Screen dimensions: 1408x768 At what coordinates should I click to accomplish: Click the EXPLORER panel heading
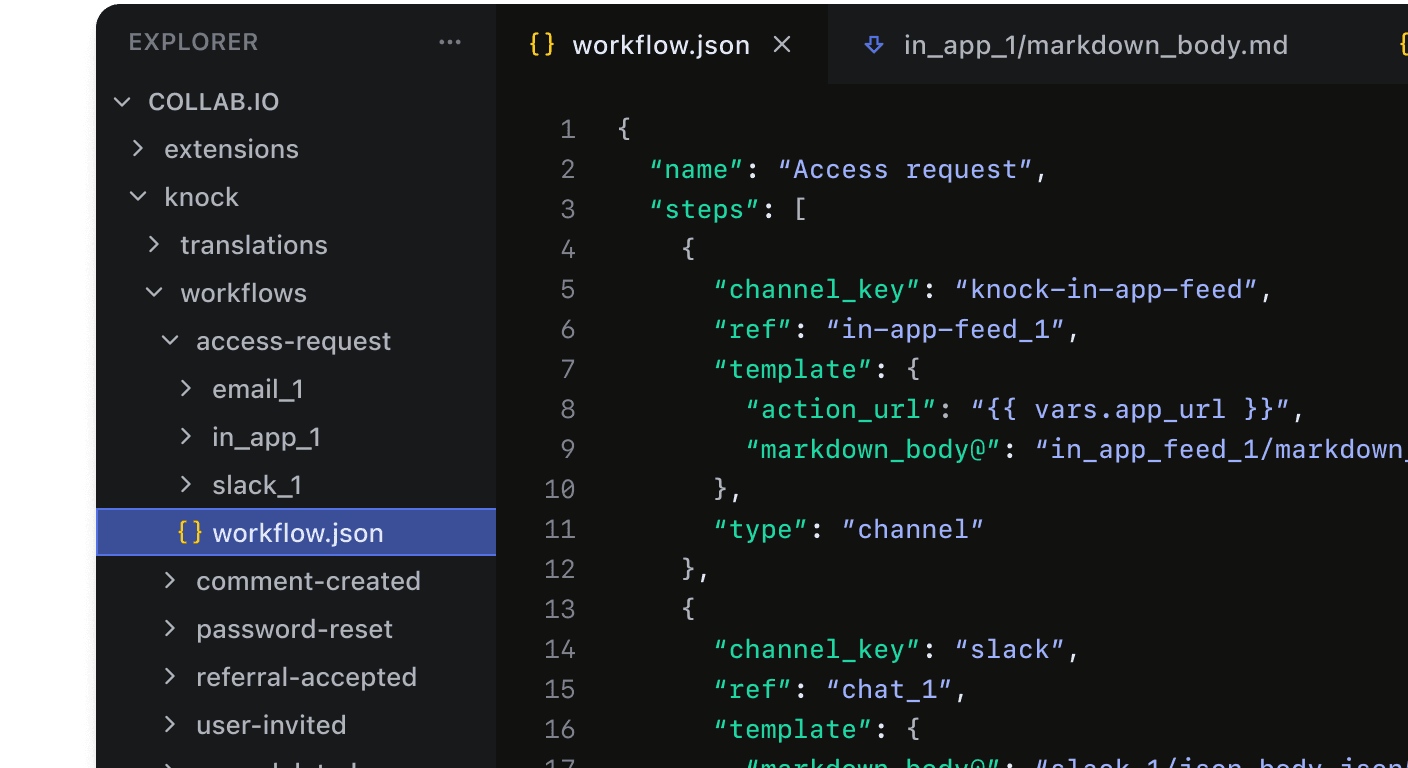click(193, 42)
